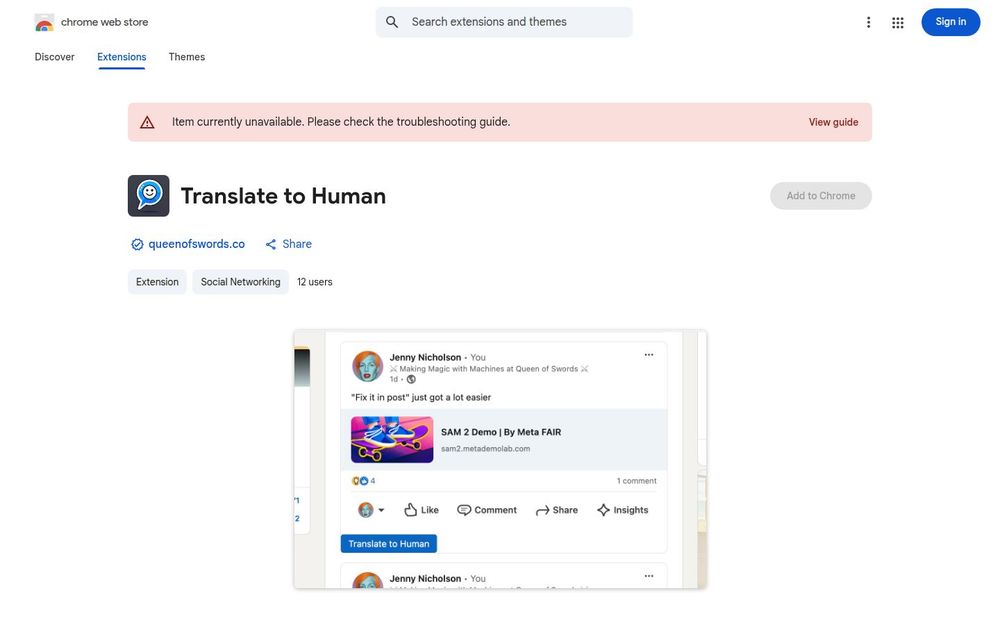Click the Comment speech bubble in screenshot
1000x625 pixels.
pos(464,510)
